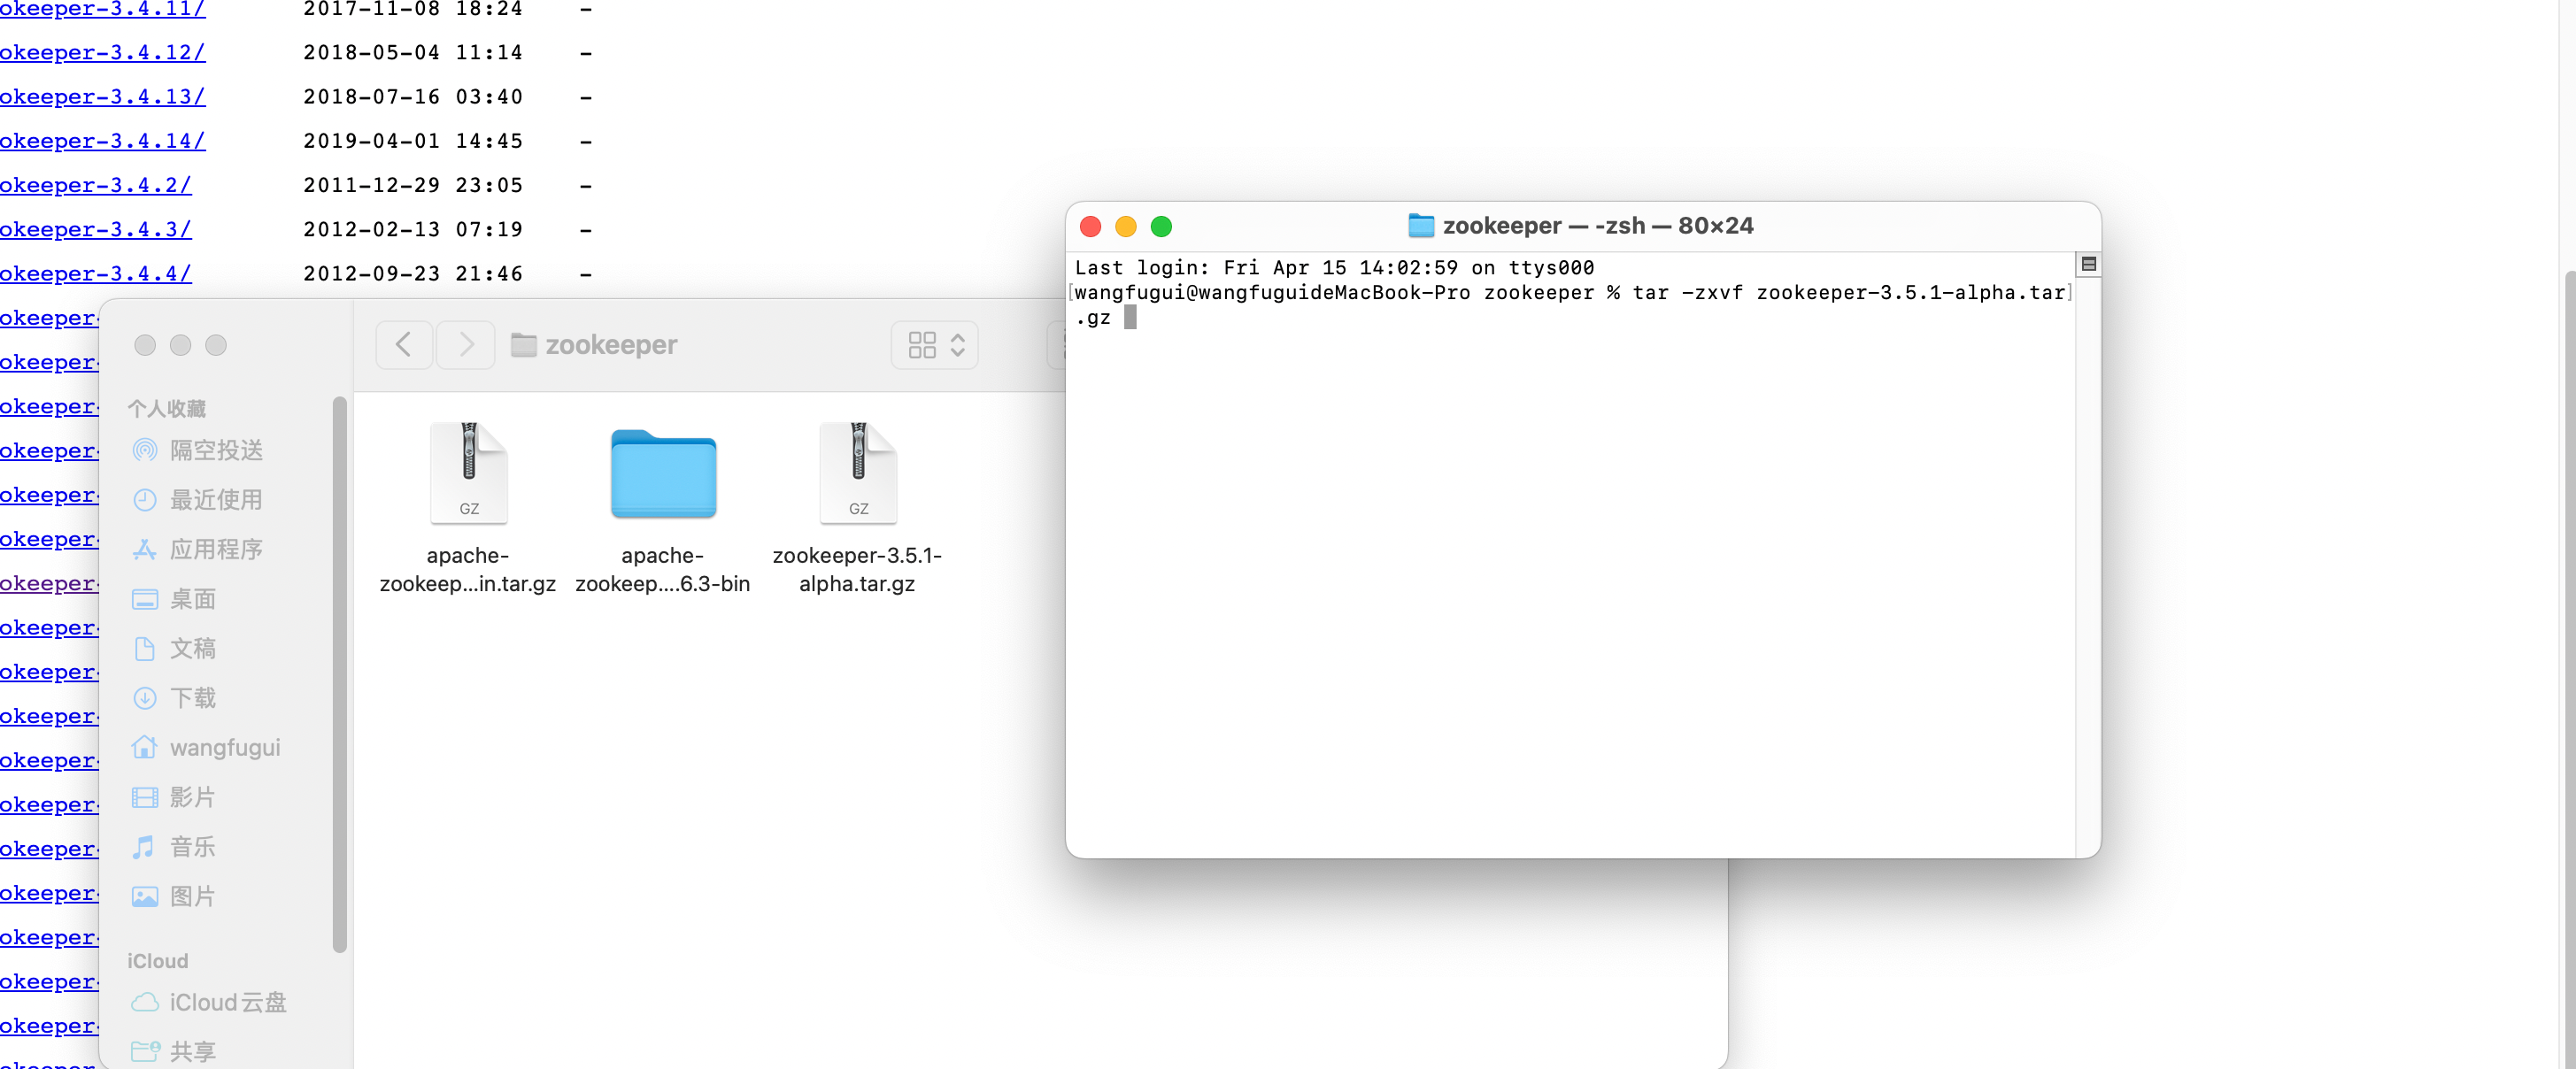Open the apache-zookeeper-6.3-bin folder

662,474
